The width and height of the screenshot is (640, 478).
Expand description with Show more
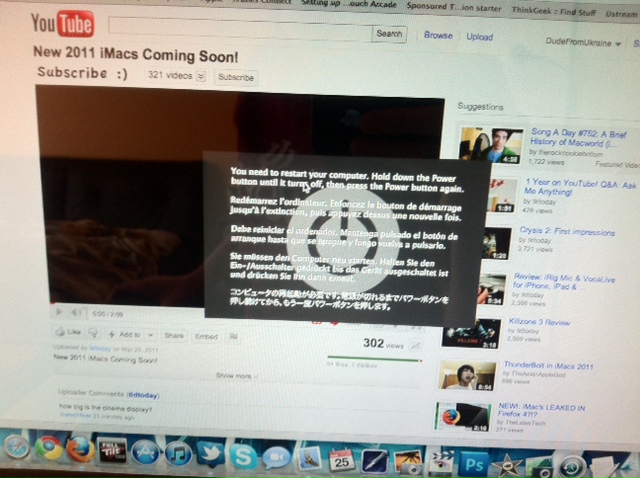(237, 376)
